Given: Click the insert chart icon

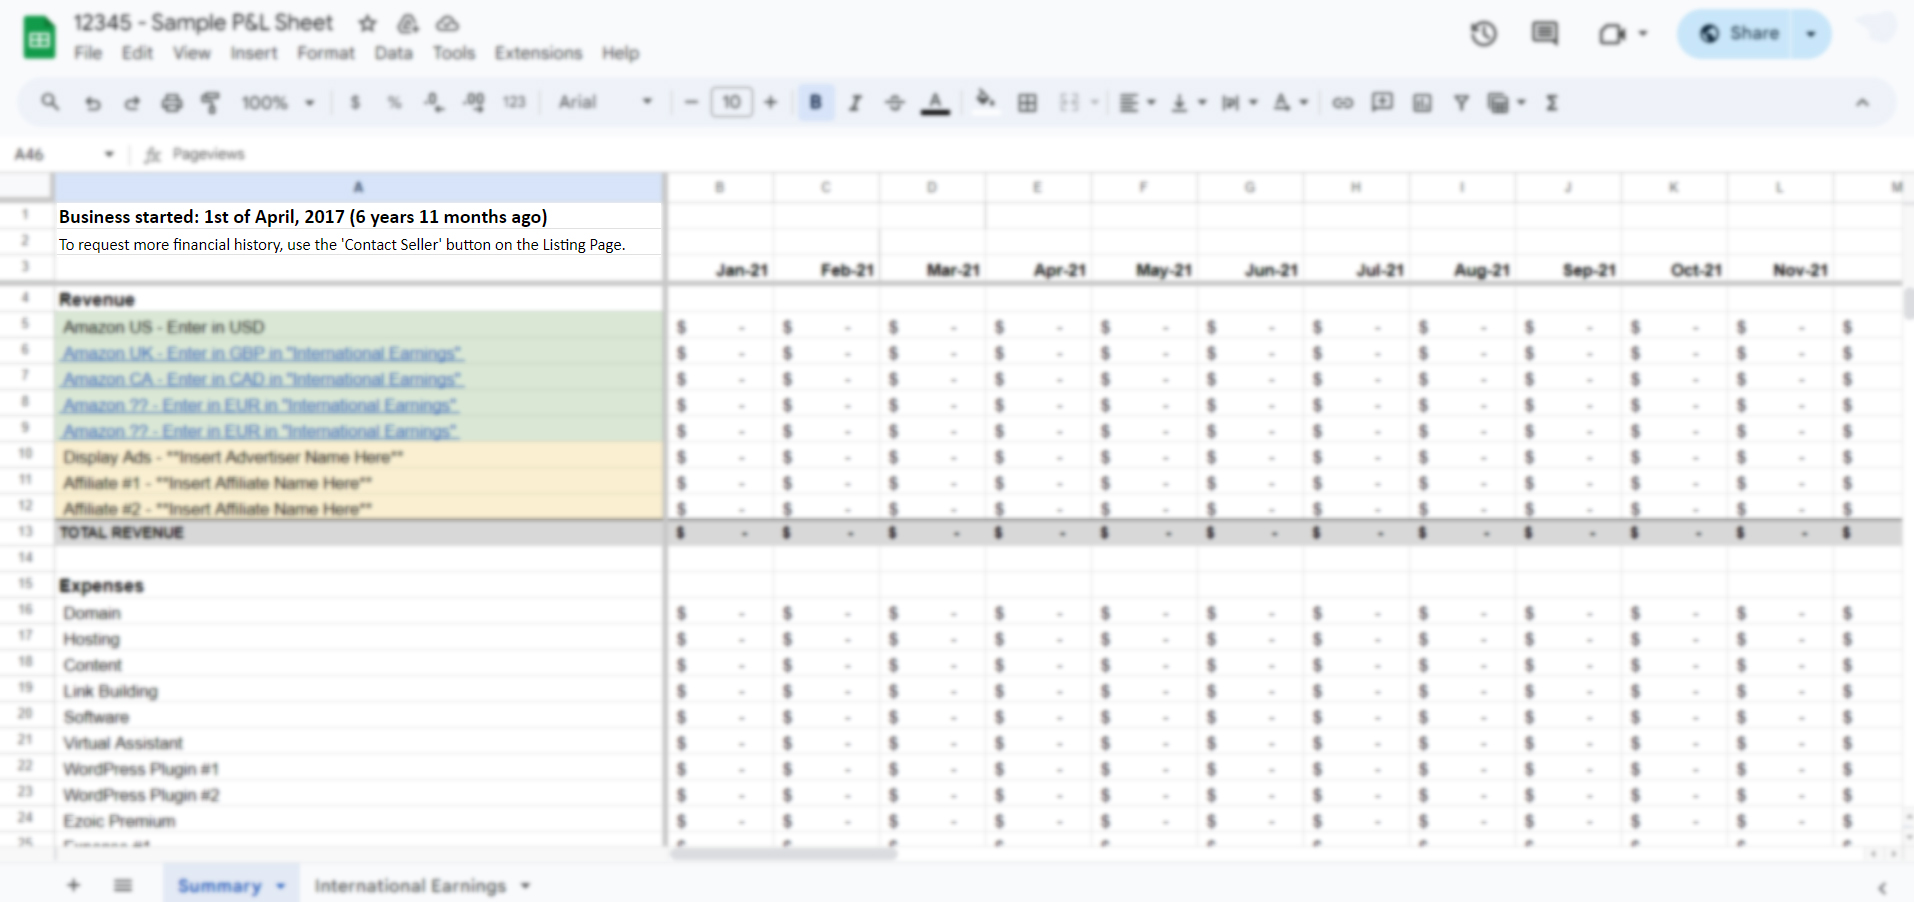Looking at the screenshot, I should click(1422, 102).
